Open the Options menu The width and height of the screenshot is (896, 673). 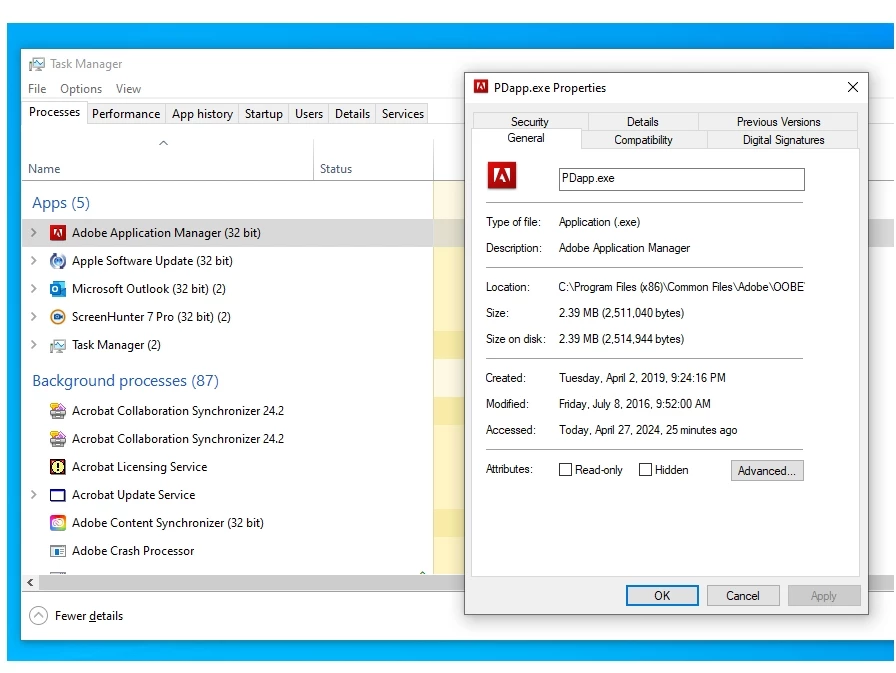point(81,89)
